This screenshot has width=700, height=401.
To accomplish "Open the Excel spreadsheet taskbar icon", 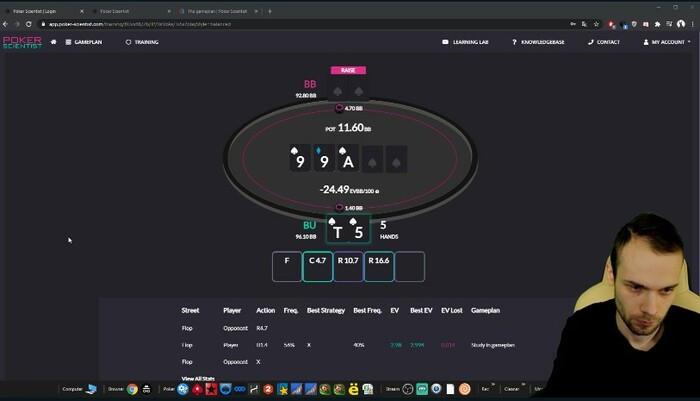I will tap(367, 389).
